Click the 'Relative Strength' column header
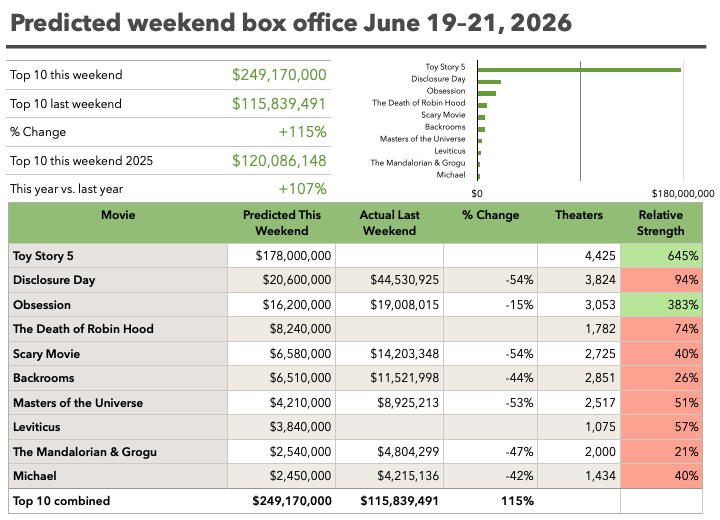Viewport: 720px width, 520px height. 661,223
